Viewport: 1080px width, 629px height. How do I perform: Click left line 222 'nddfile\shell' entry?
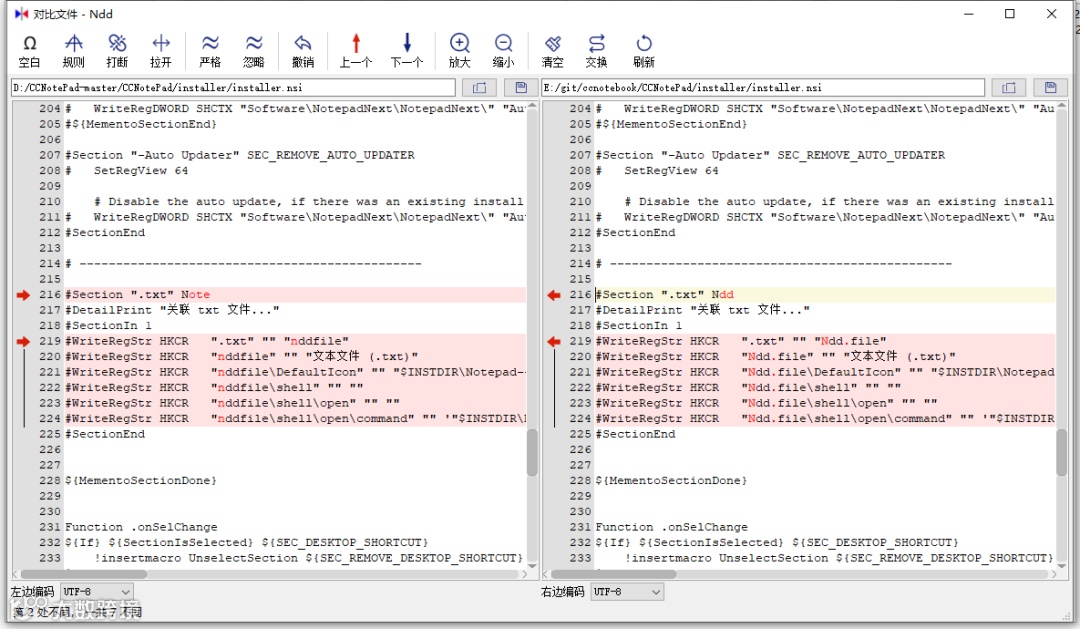coord(214,388)
